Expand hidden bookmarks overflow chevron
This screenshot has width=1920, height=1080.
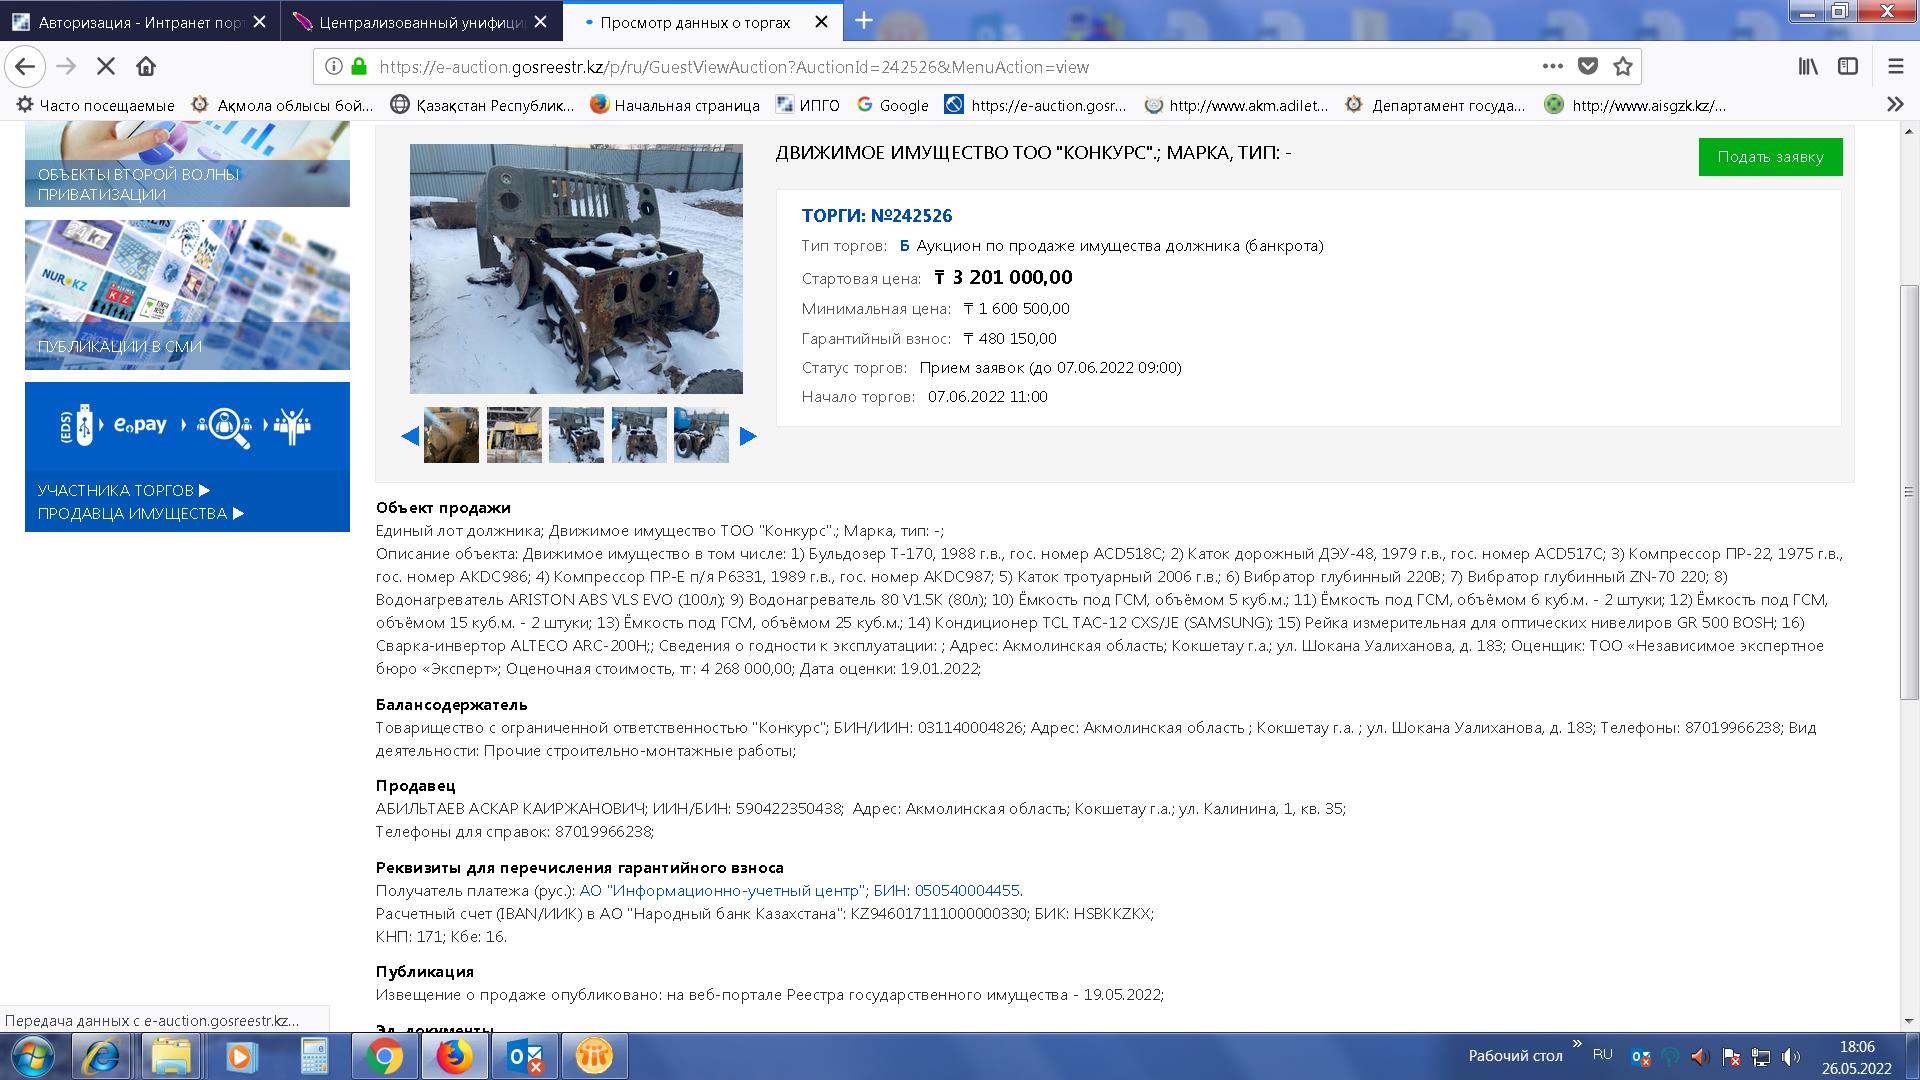pos(1894,105)
